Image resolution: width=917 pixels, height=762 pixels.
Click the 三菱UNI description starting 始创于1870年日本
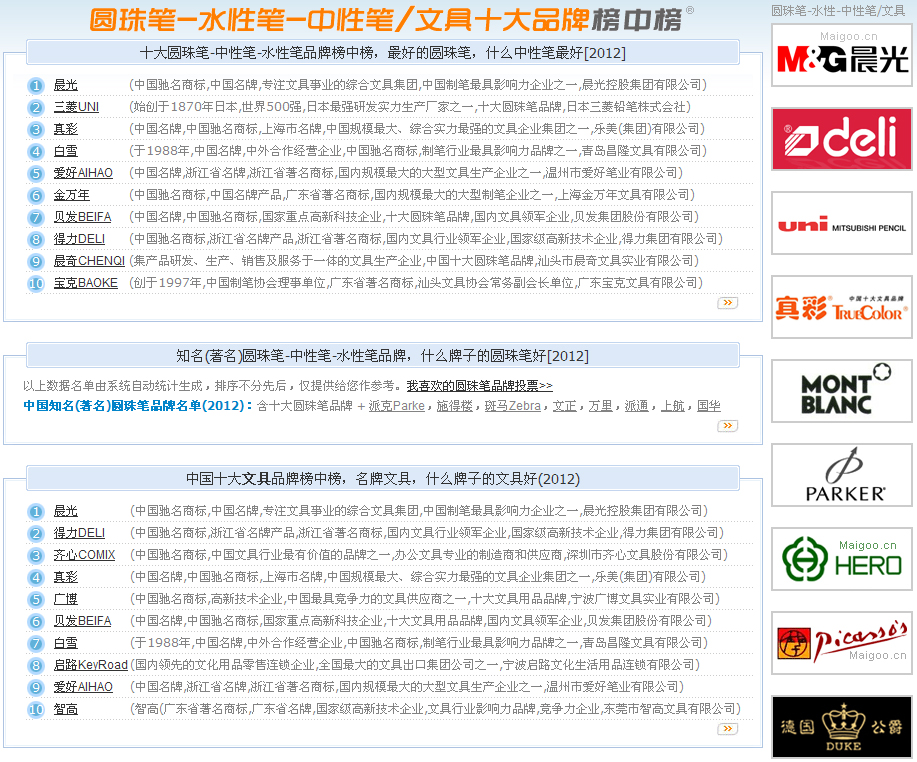click(x=410, y=107)
